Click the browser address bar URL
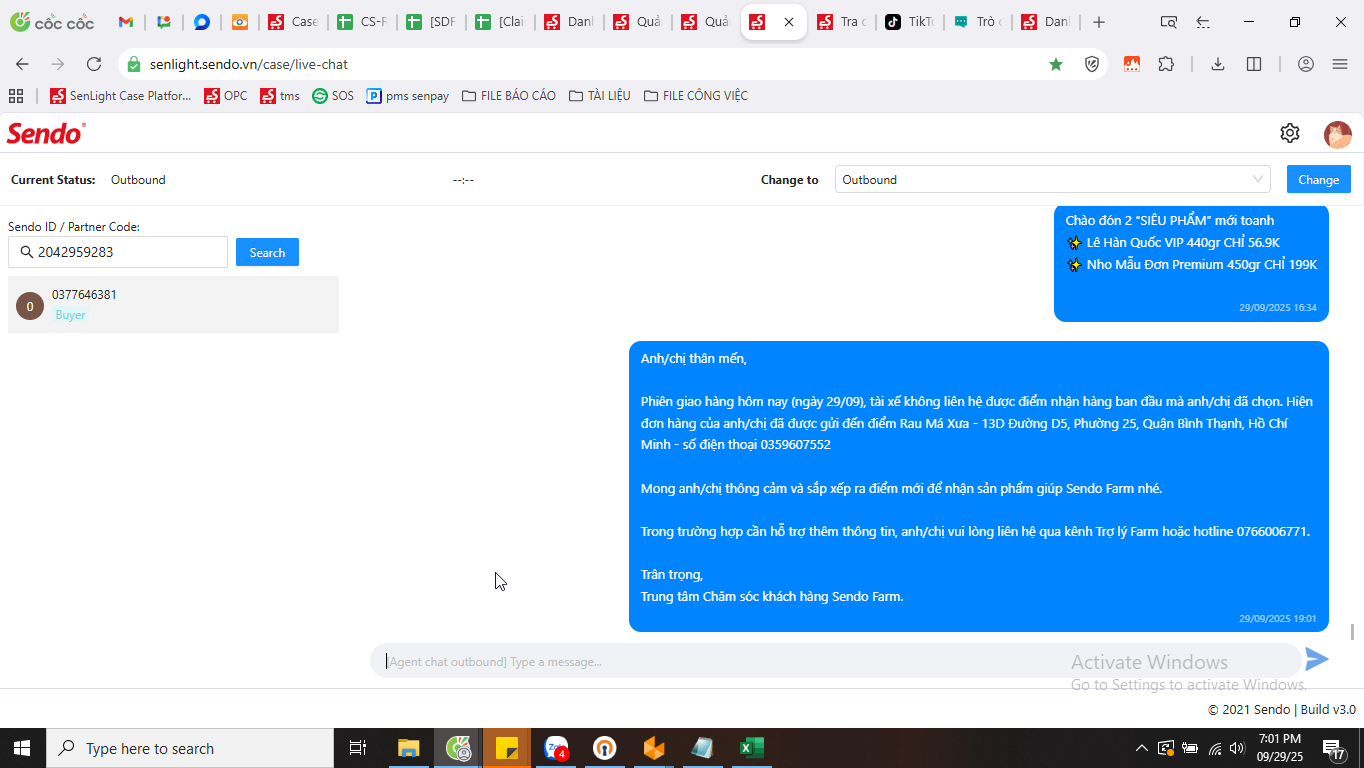This screenshot has height=768, width=1364. [249, 64]
